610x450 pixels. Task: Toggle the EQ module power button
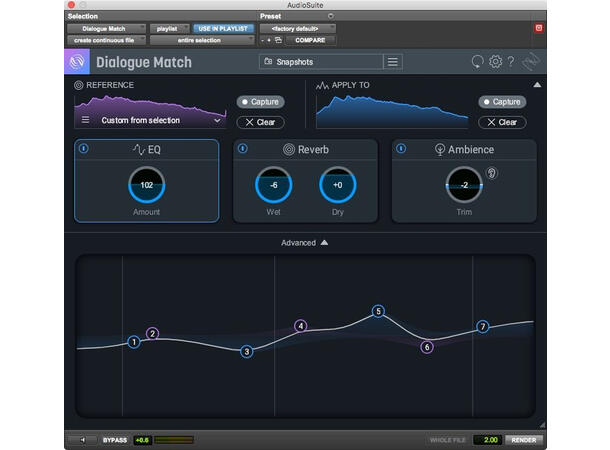click(x=84, y=149)
